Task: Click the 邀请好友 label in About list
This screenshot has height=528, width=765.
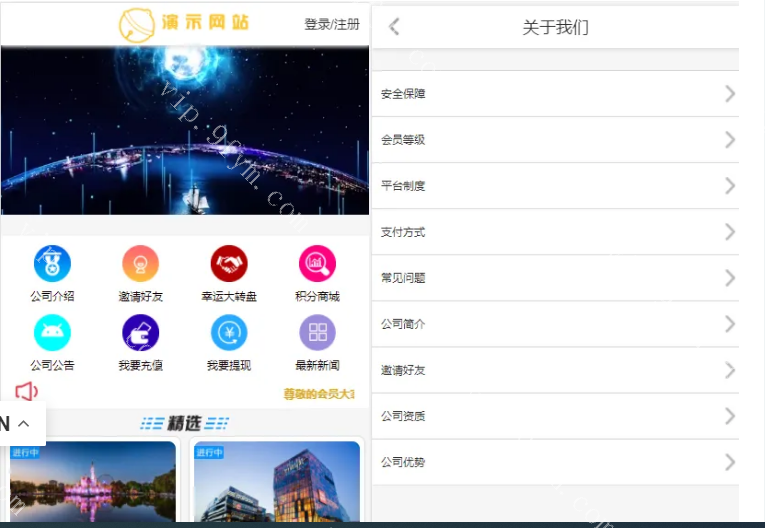Action: (403, 370)
